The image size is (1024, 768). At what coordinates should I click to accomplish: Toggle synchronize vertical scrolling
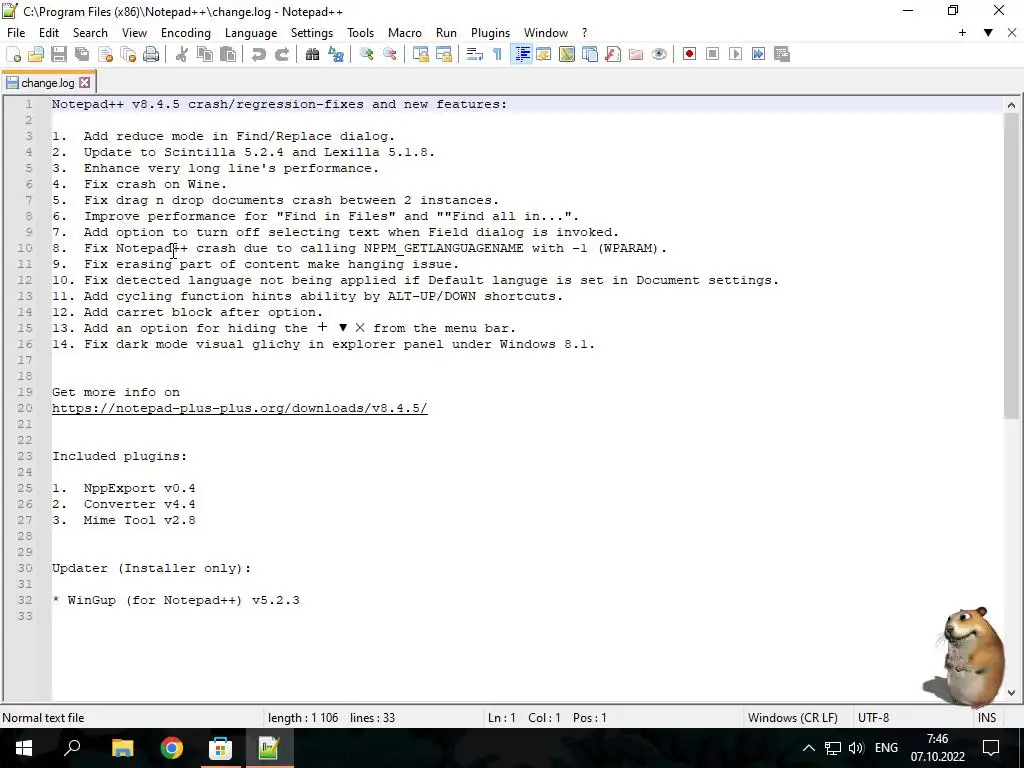click(x=421, y=54)
